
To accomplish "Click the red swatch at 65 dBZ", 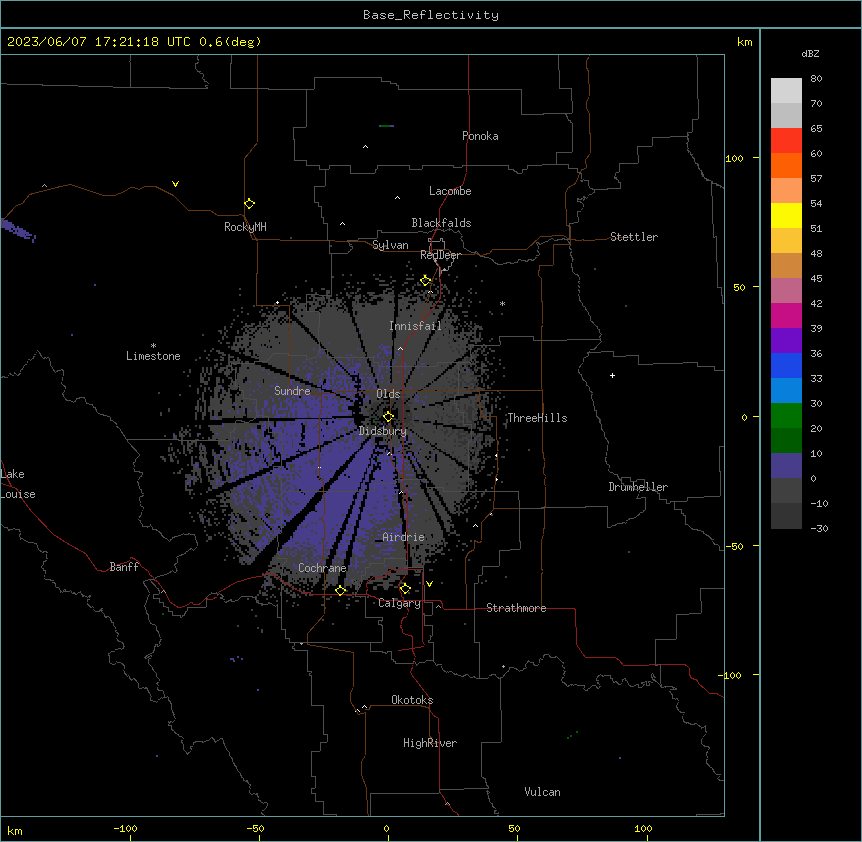I will pos(786,141).
